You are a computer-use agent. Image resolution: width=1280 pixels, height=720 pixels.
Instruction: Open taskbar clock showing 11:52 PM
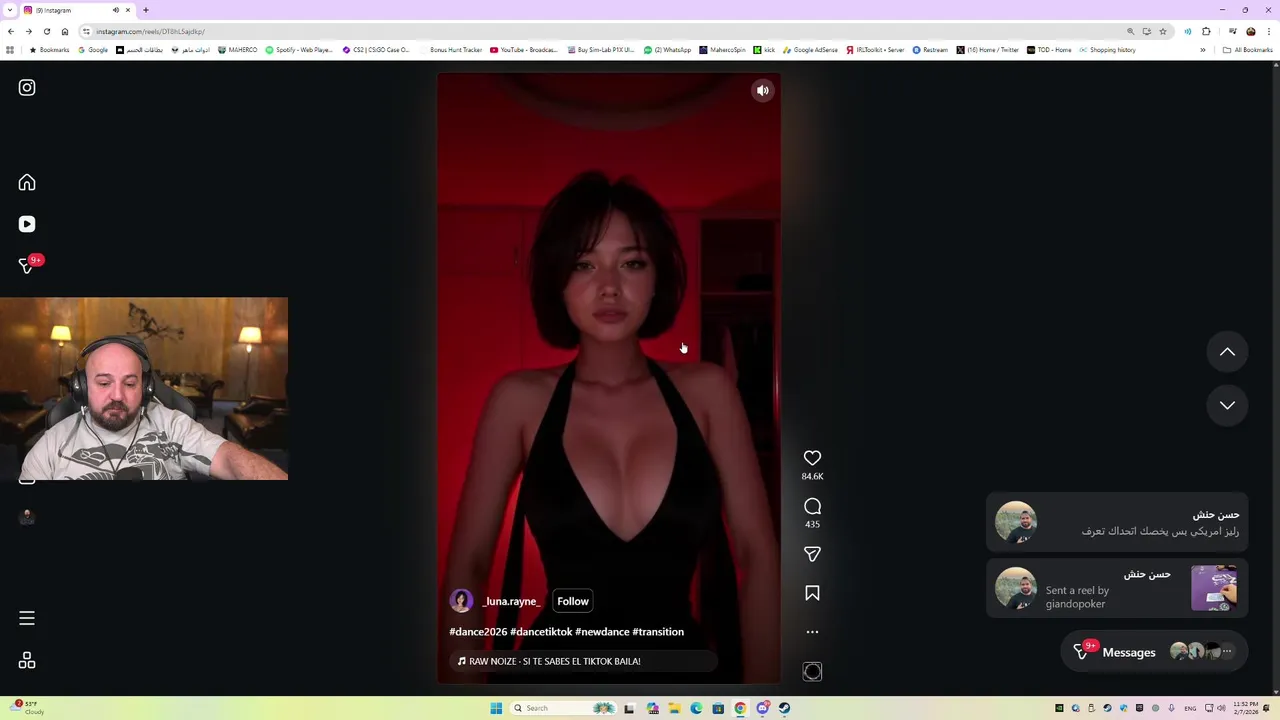point(1246,708)
